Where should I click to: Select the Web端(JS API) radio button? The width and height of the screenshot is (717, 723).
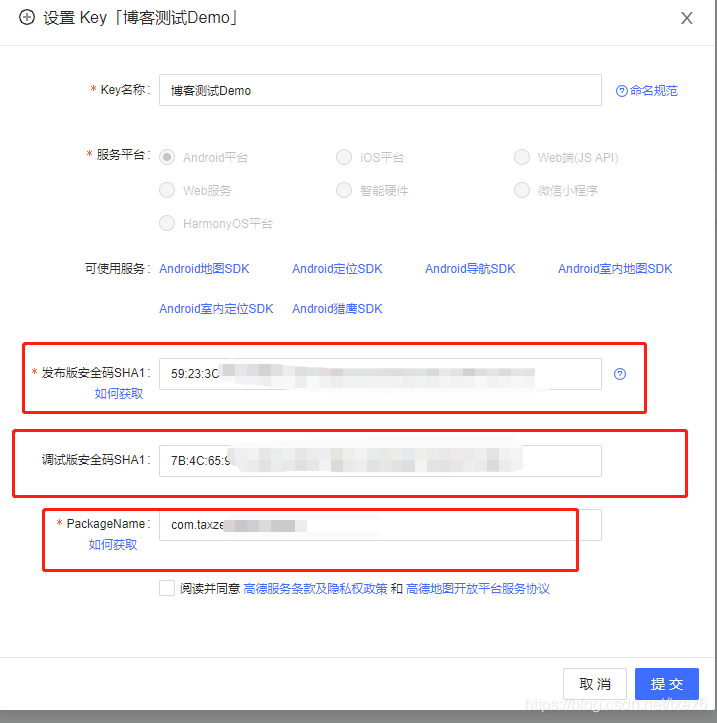click(x=521, y=157)
